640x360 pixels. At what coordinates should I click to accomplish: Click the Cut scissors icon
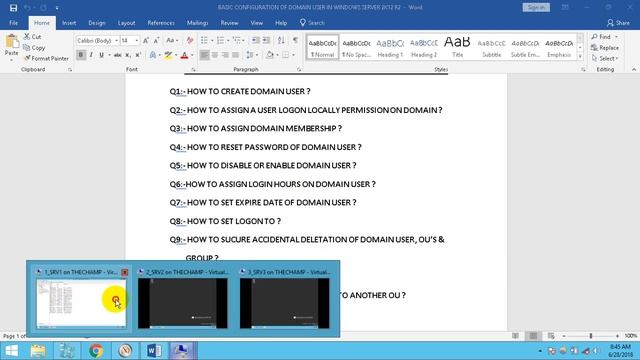tap(27, 36)
